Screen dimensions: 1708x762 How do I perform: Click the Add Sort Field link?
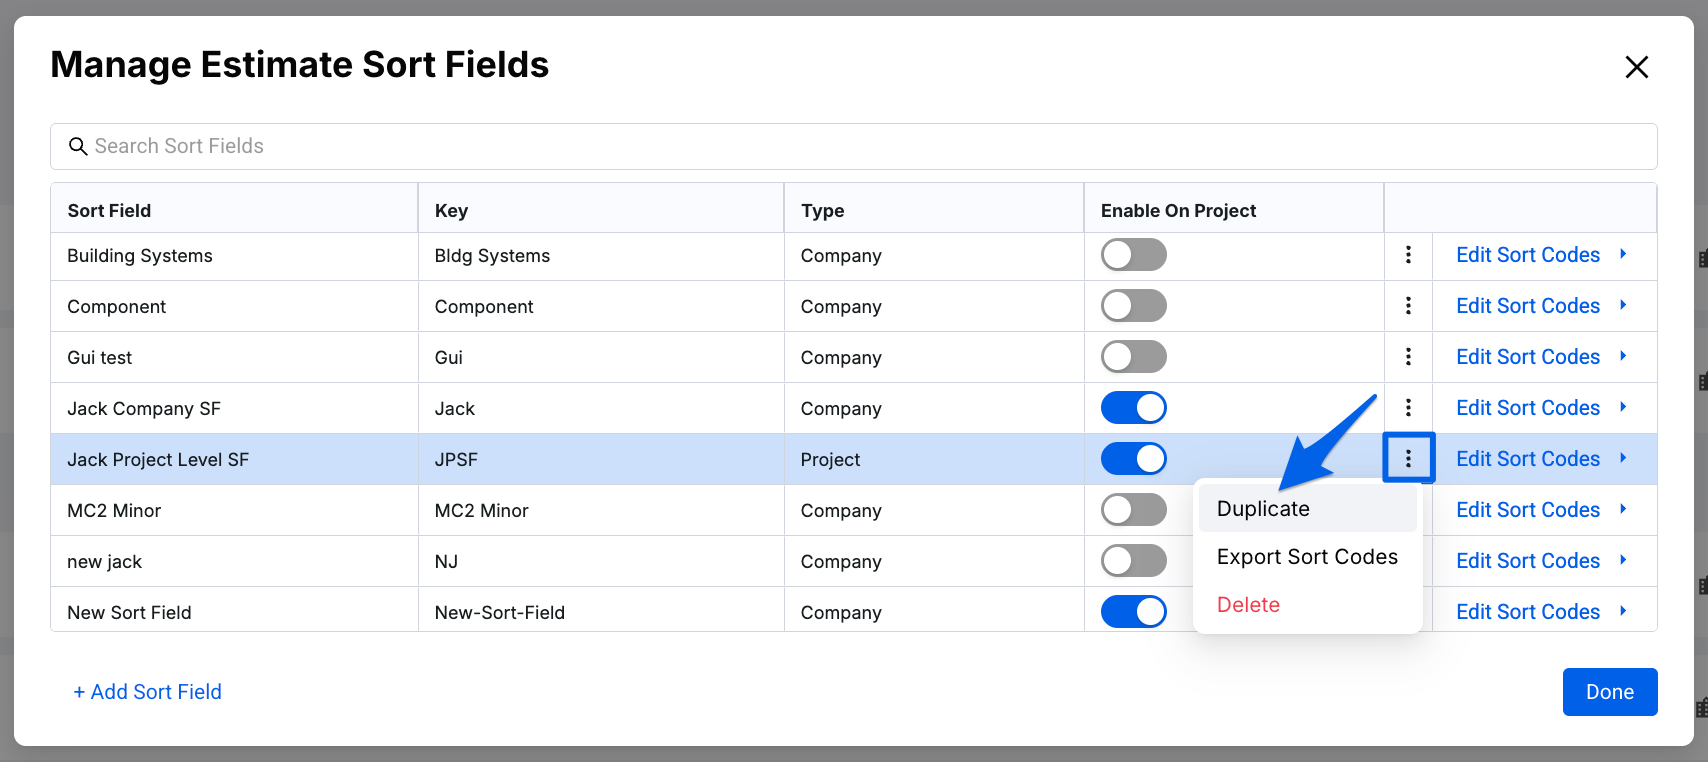click(147, 692)
